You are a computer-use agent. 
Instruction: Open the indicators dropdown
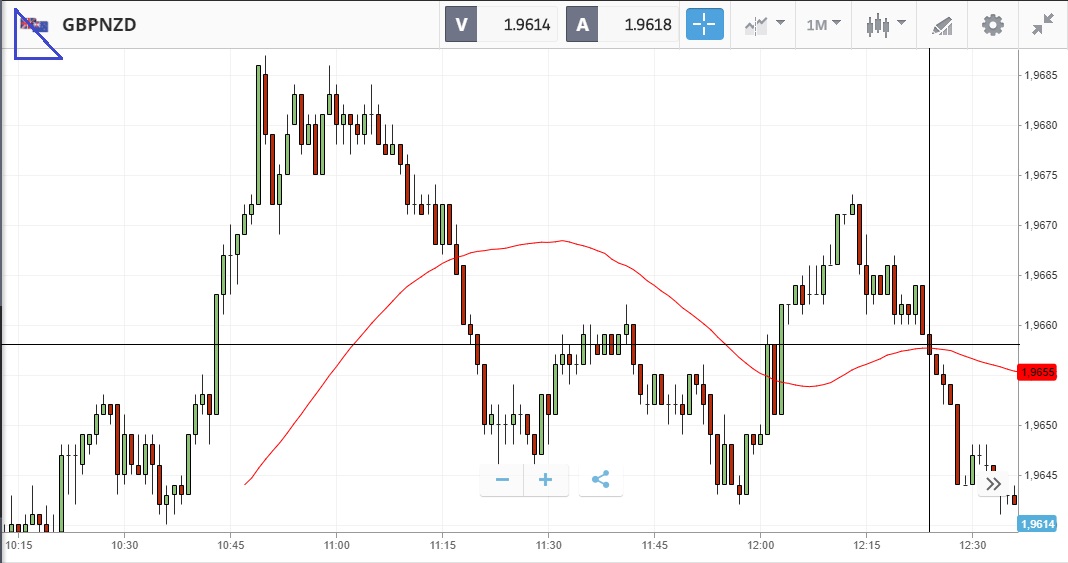point(764,25)
